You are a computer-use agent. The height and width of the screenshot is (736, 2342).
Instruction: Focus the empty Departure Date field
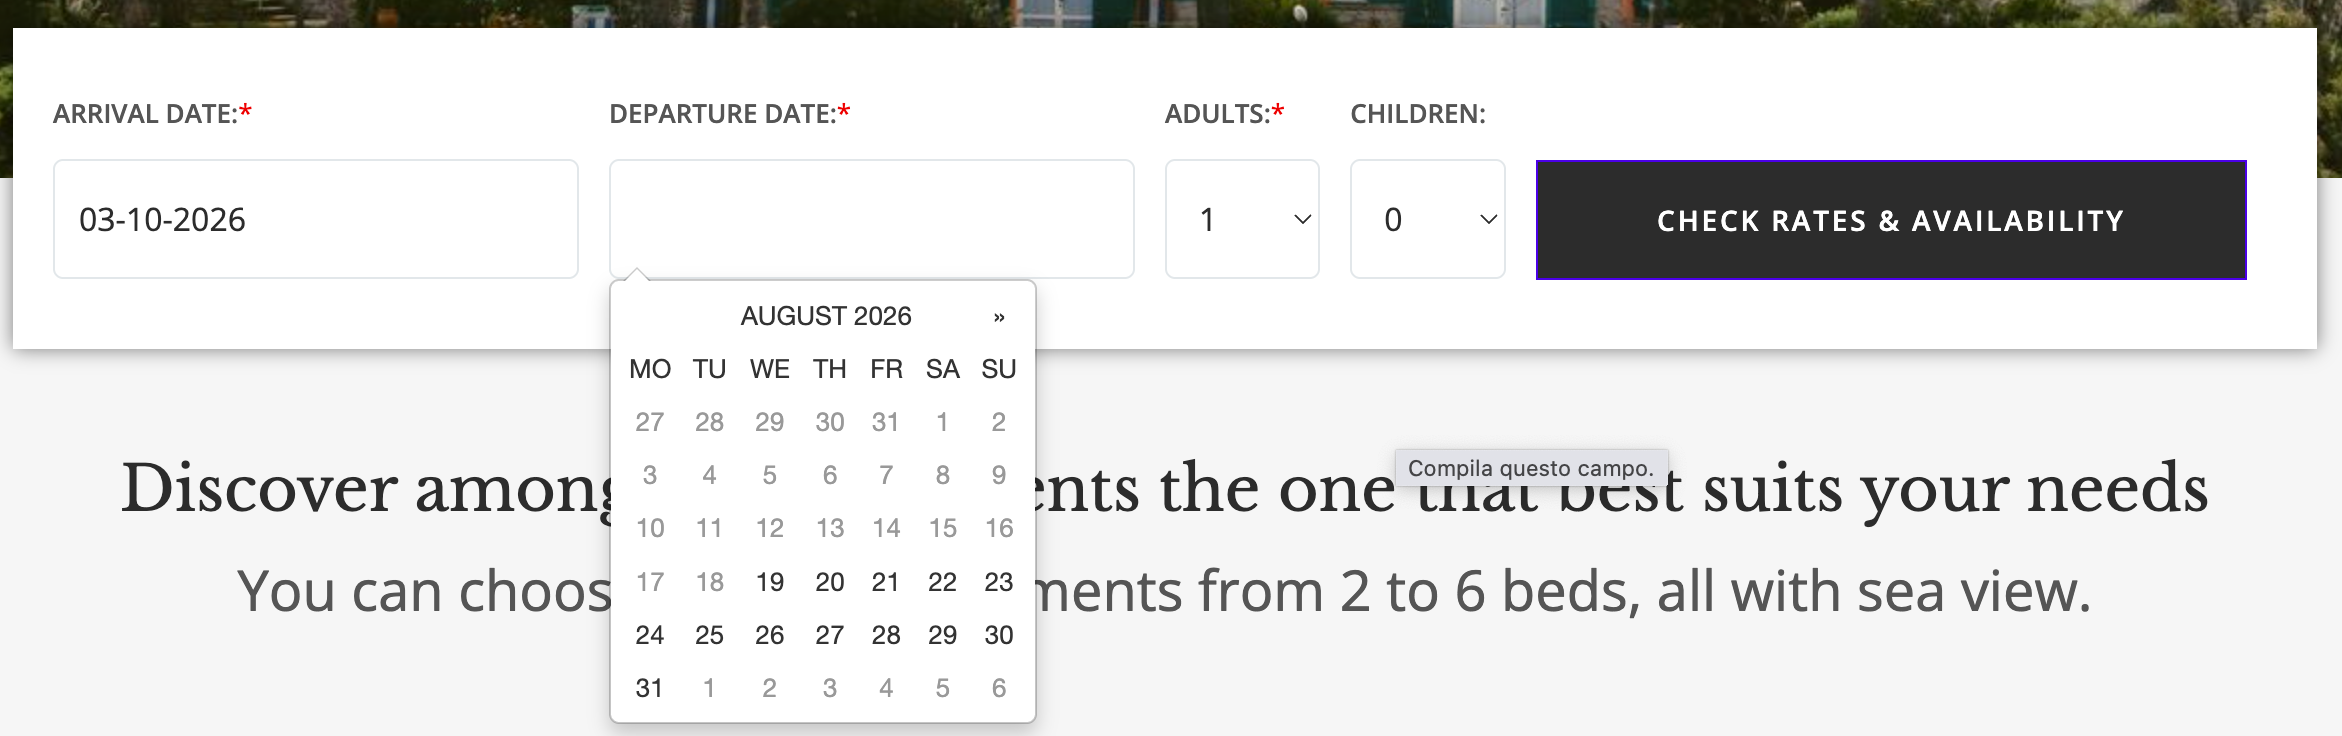[872, 219]
